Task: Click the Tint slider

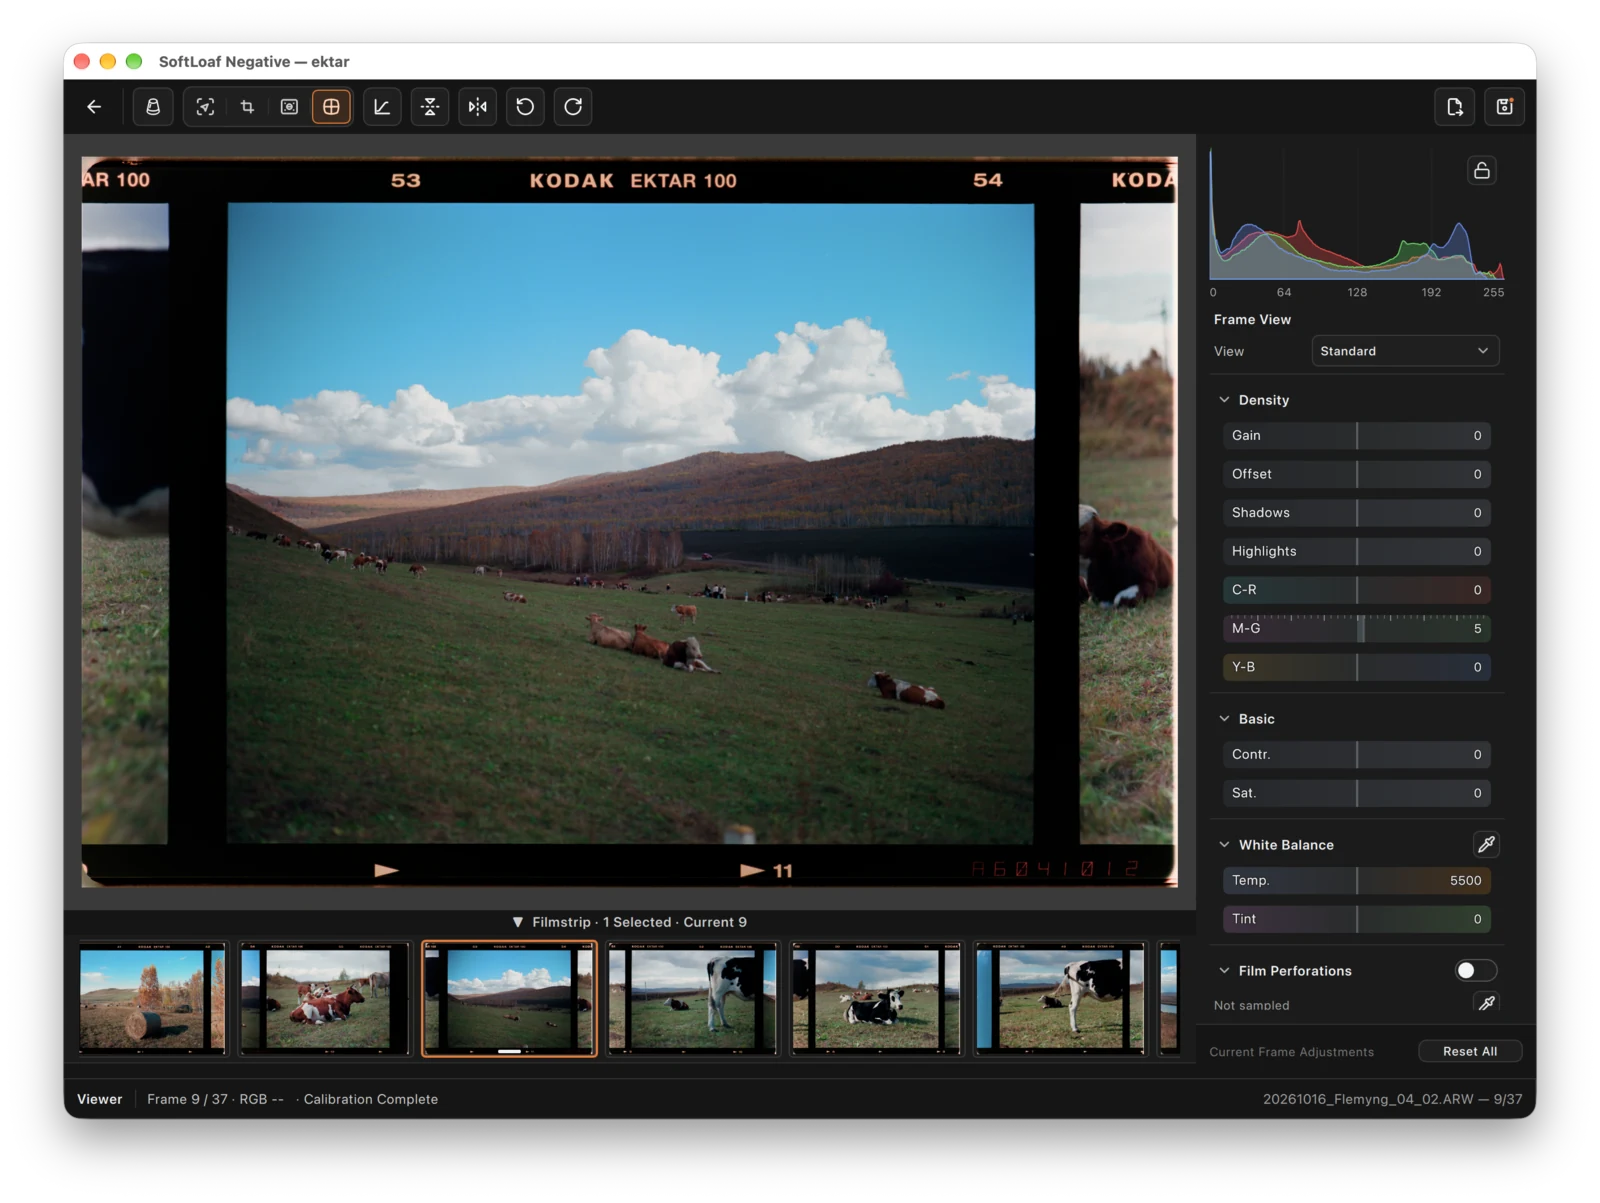Action: click(1357, 920)
